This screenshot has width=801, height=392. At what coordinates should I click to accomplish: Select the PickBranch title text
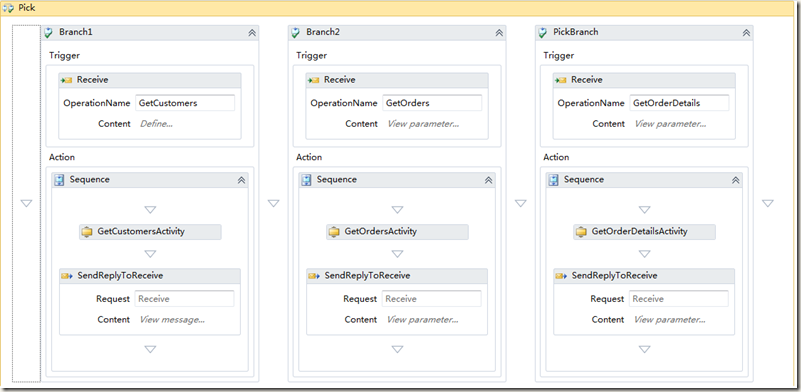(576, 32)
